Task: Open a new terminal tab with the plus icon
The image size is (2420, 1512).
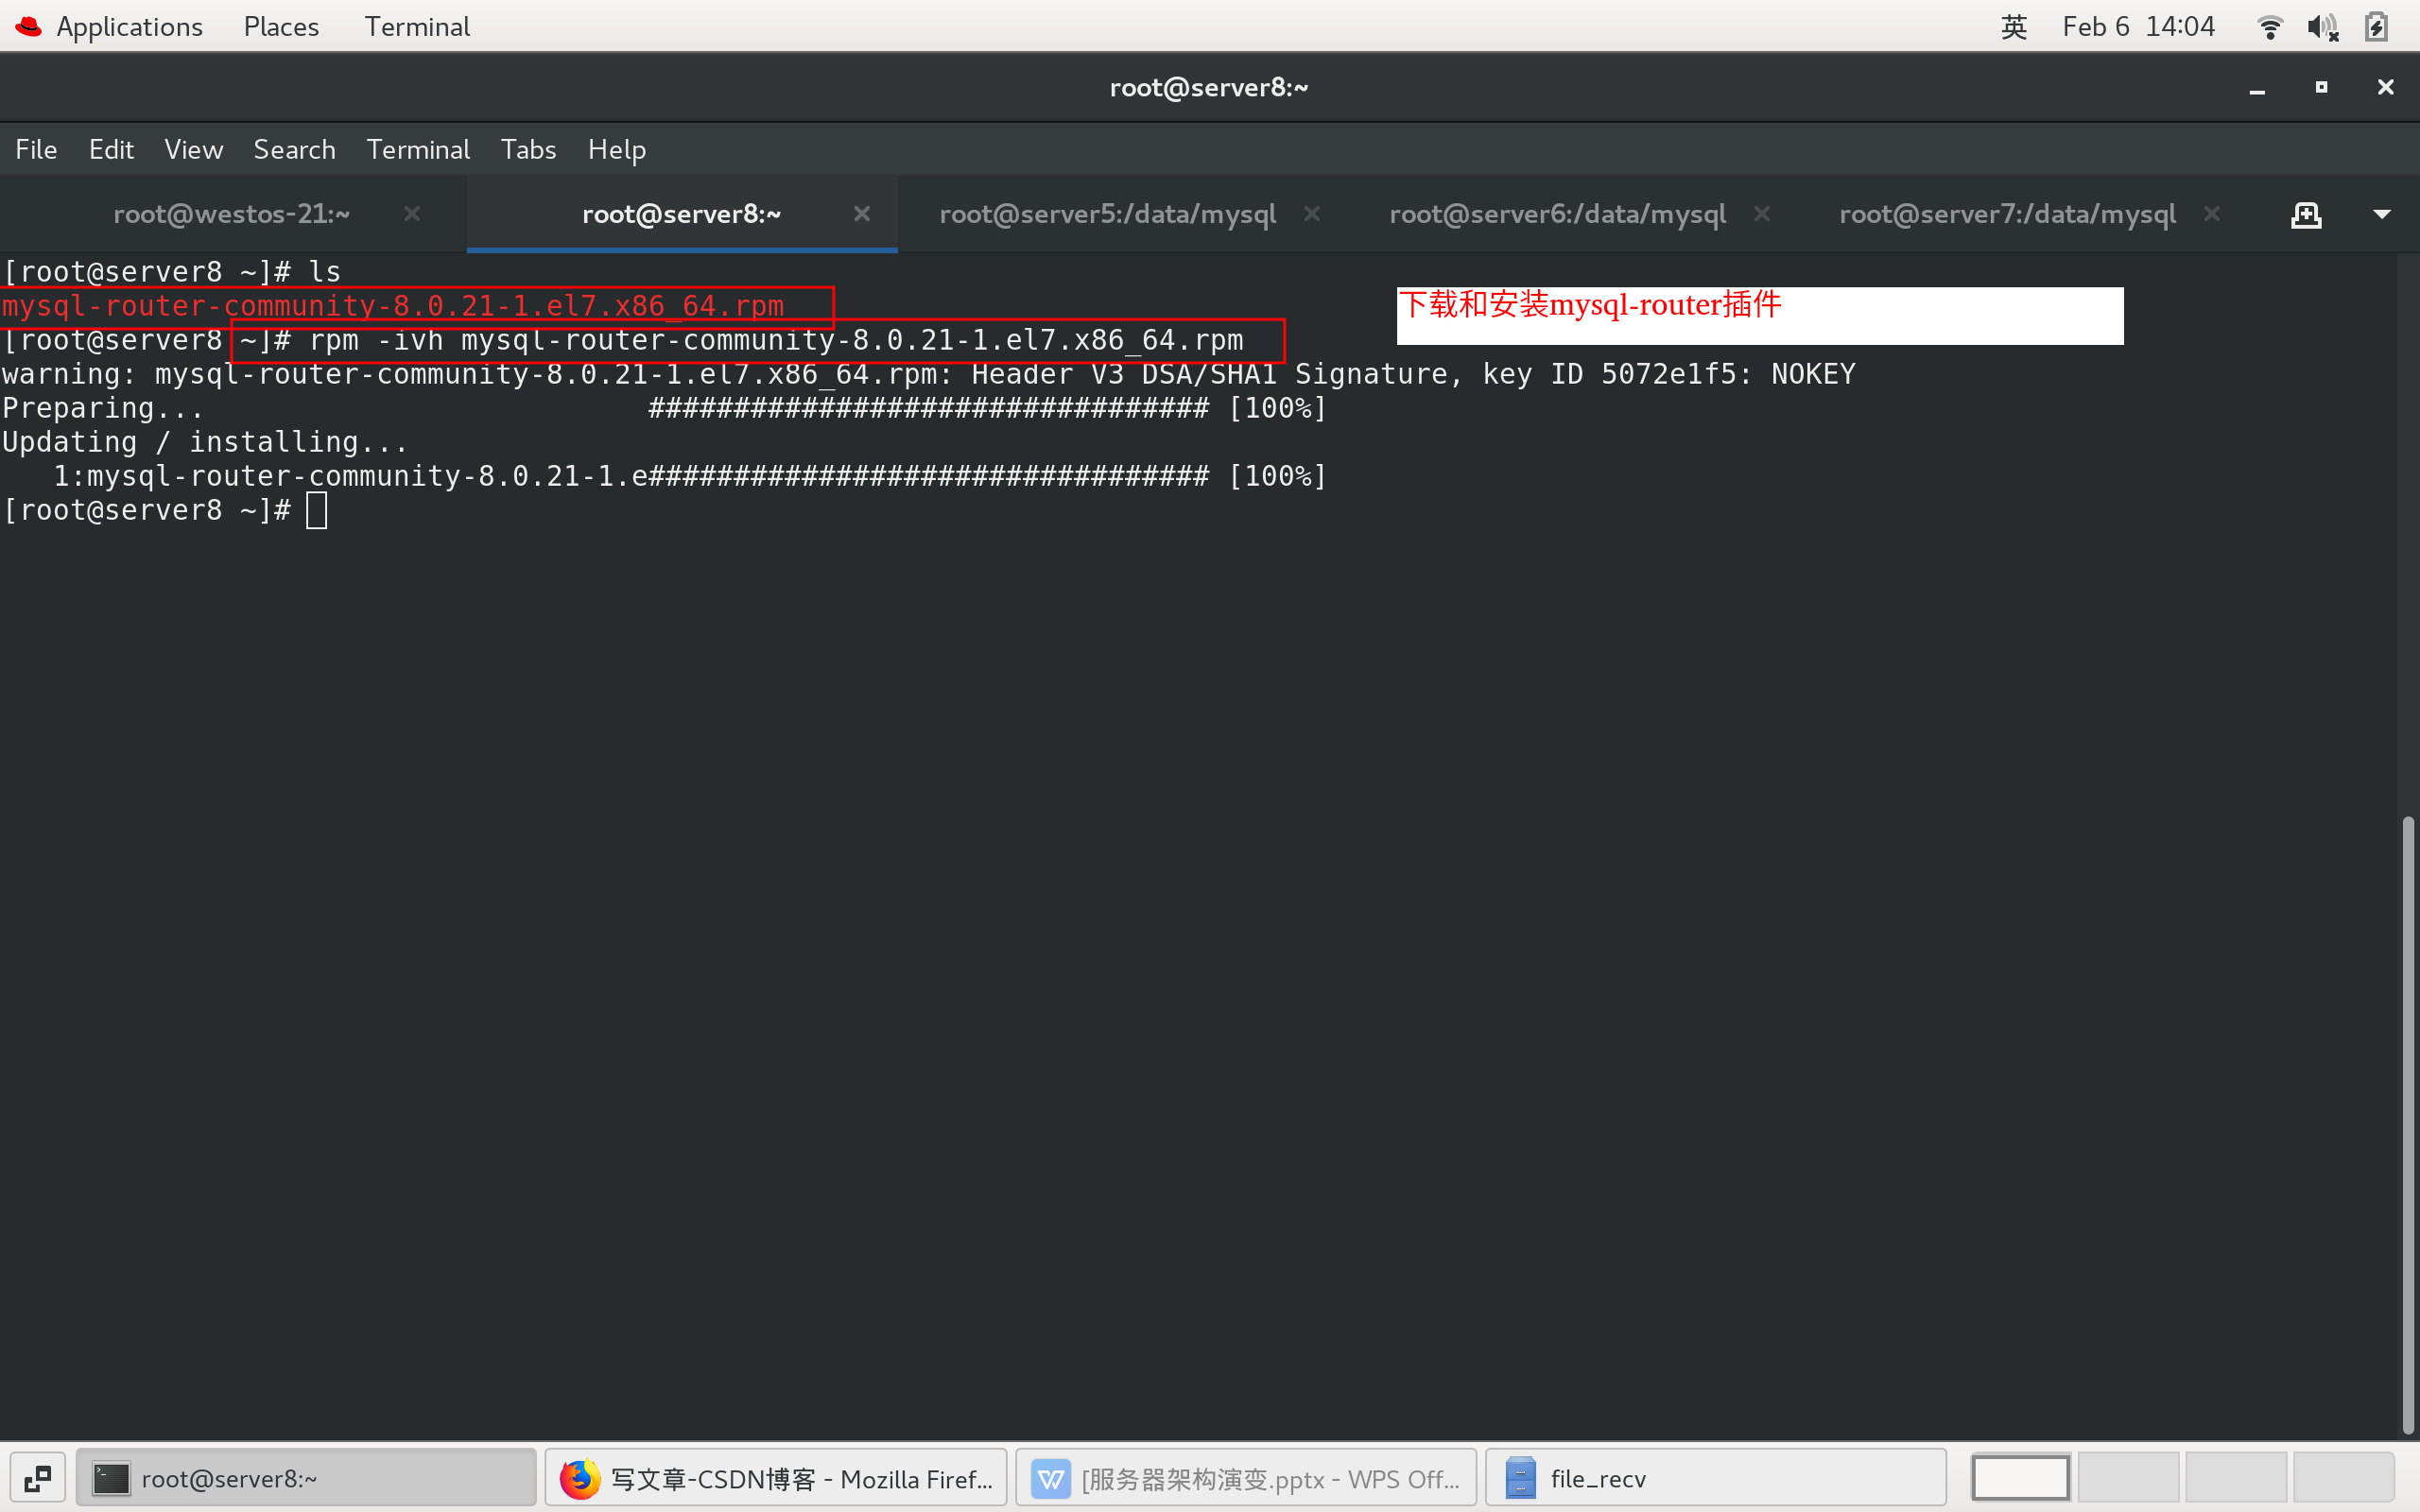Action: (x=2307, y=214)
